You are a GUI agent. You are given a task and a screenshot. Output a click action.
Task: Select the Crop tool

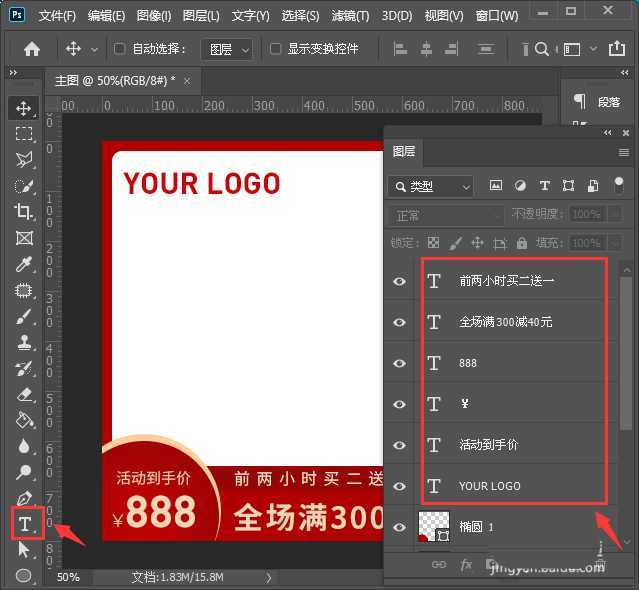click(24, 212)
